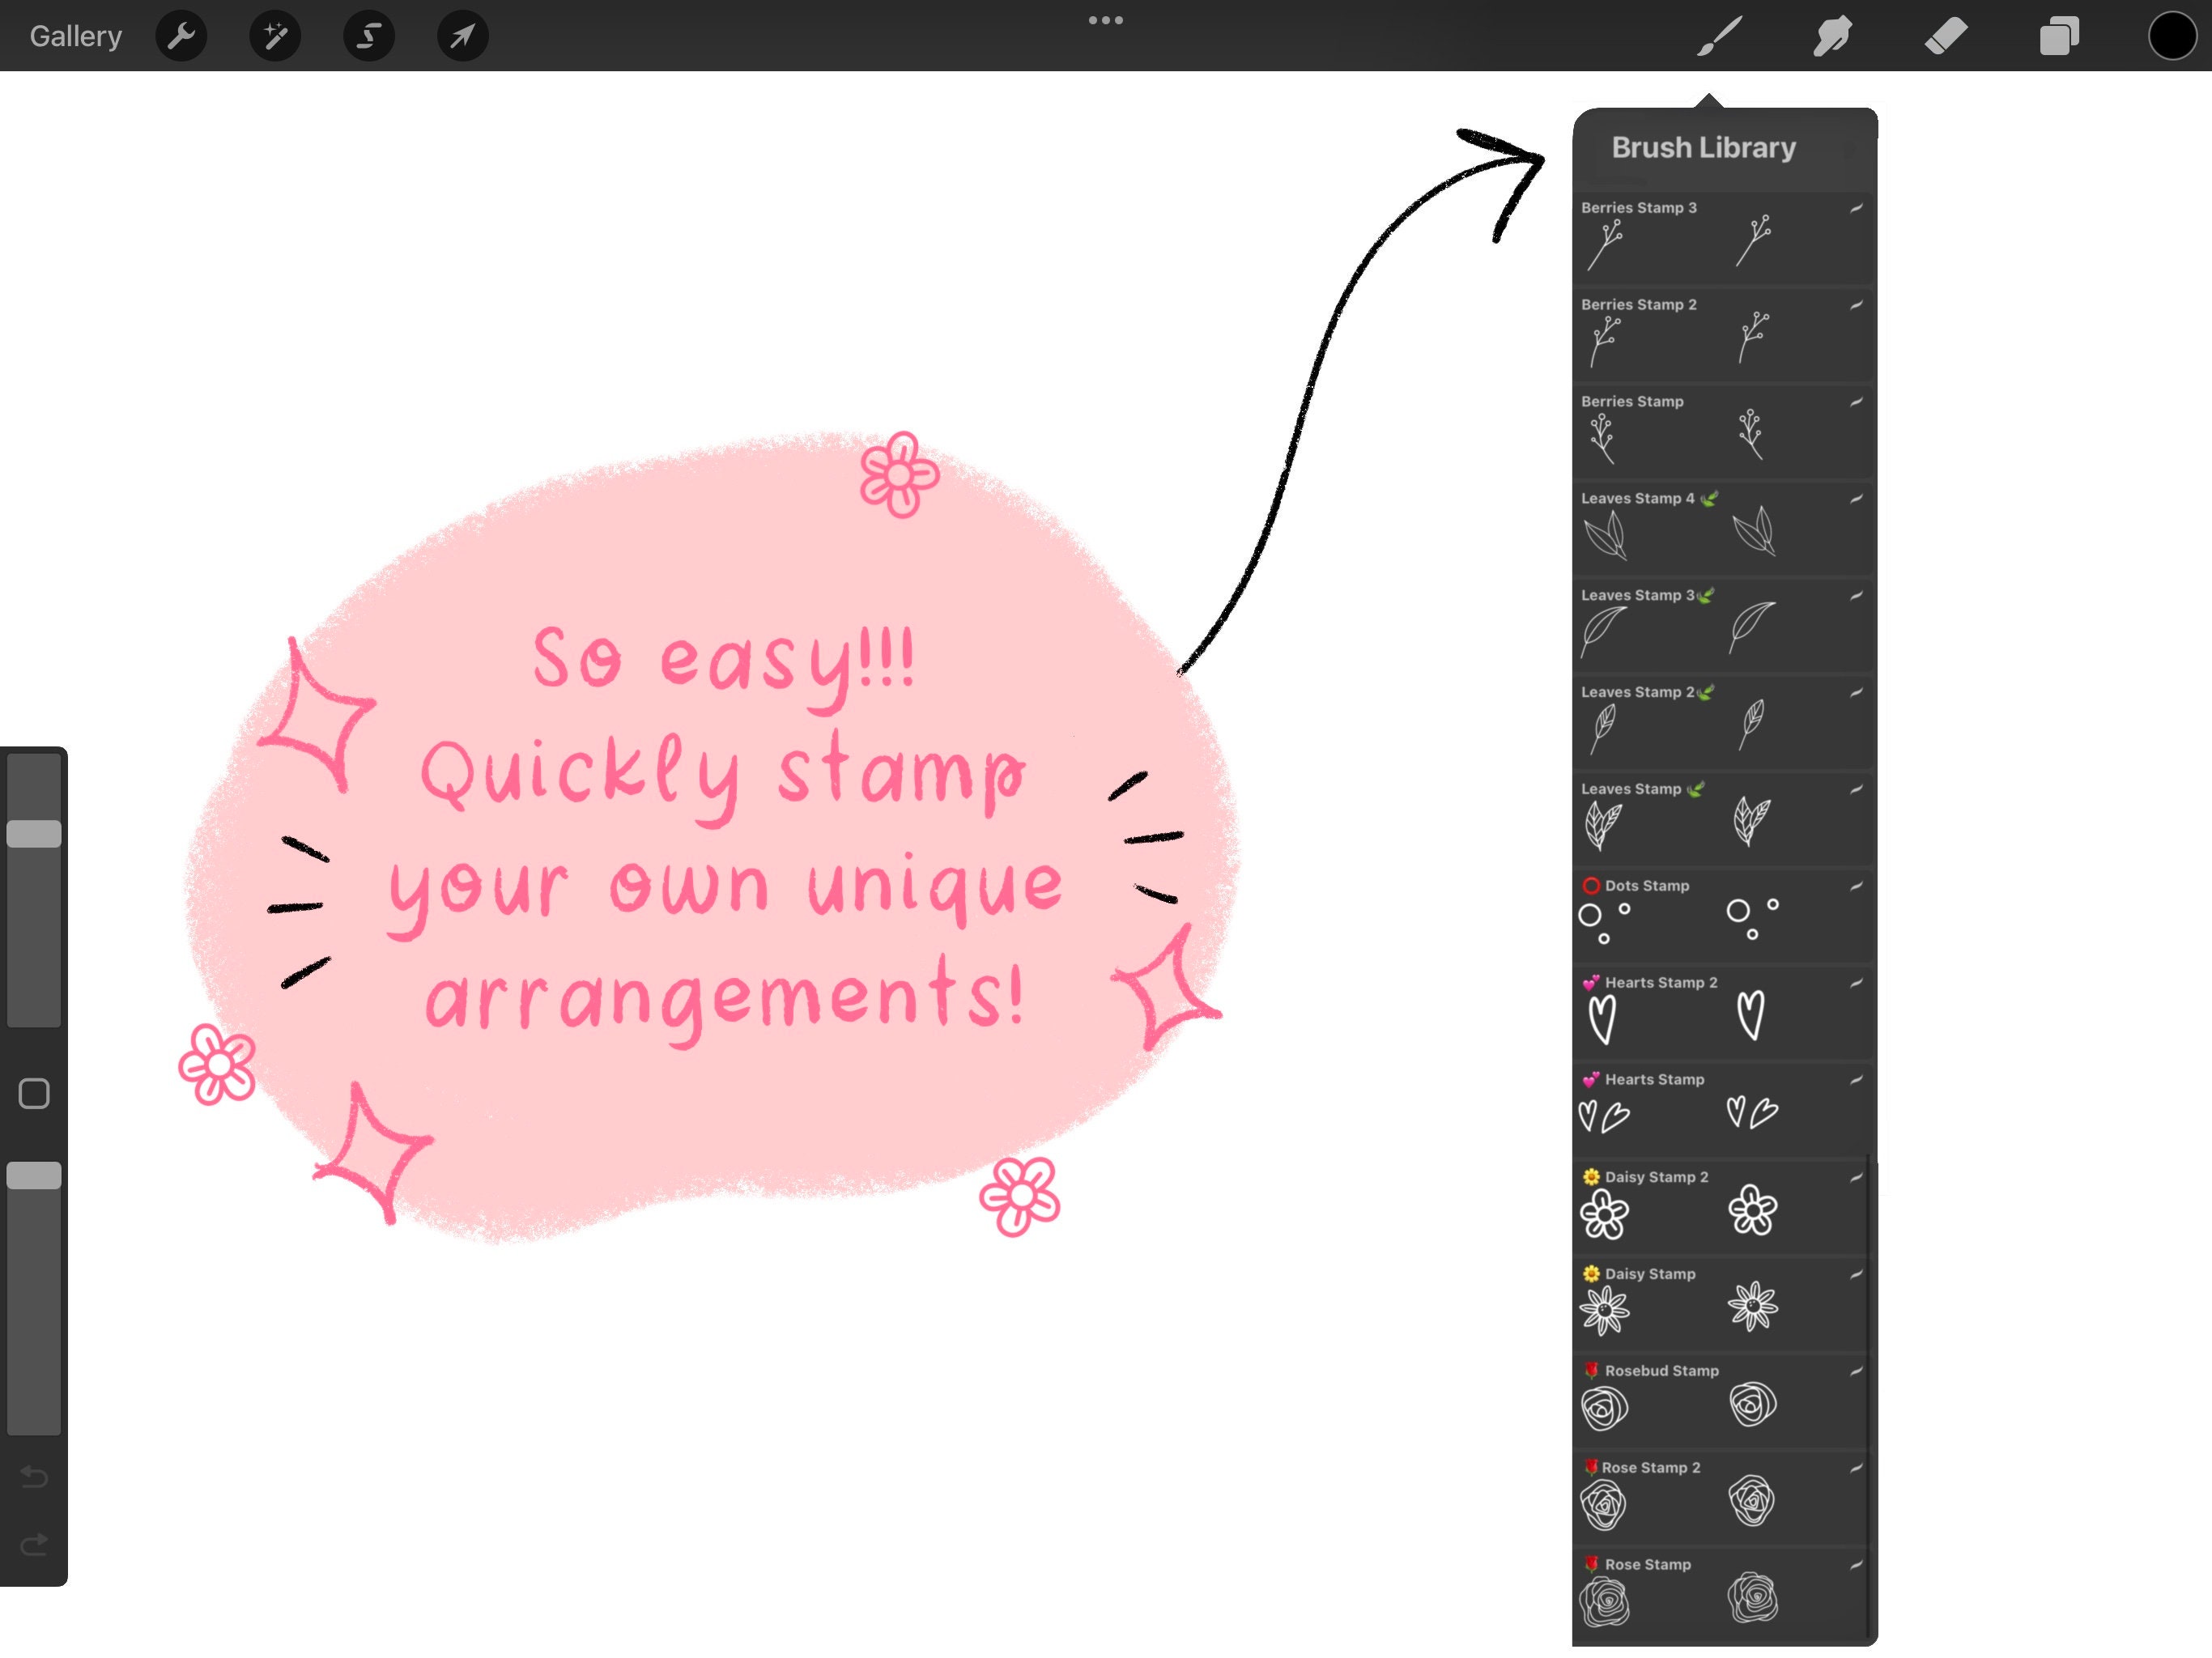Screen dimensions: 2212x1658
Task: Choose the Hearts Stamp 2 brush
Action: [1722, 1014]
